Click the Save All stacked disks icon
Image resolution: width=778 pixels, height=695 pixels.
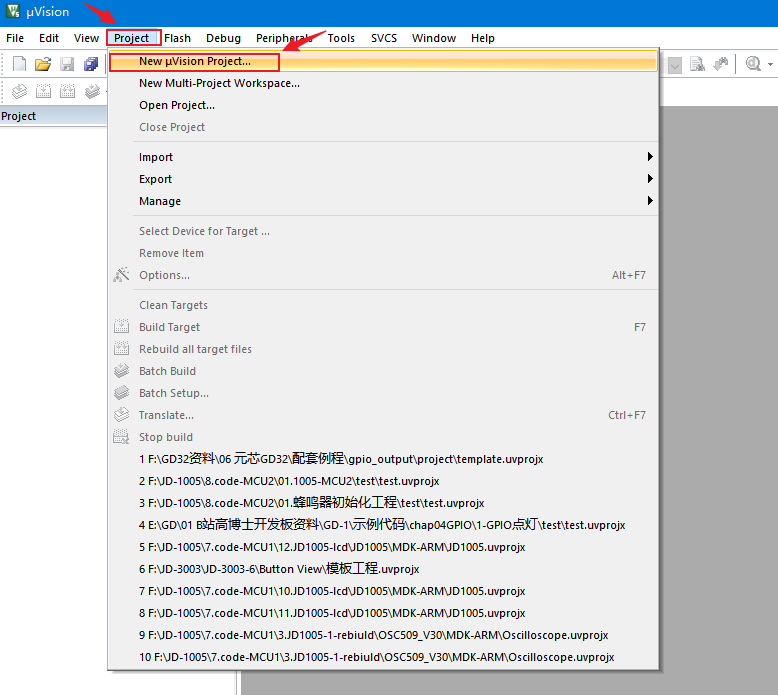[x=91, y=64]
